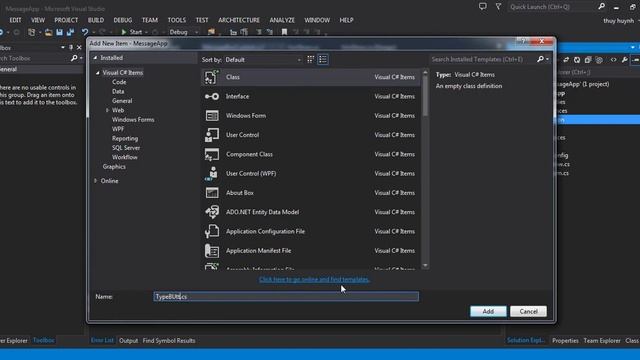Open the Properties tab
Screen dimensions: 640x360
click(x=565, y=340)
